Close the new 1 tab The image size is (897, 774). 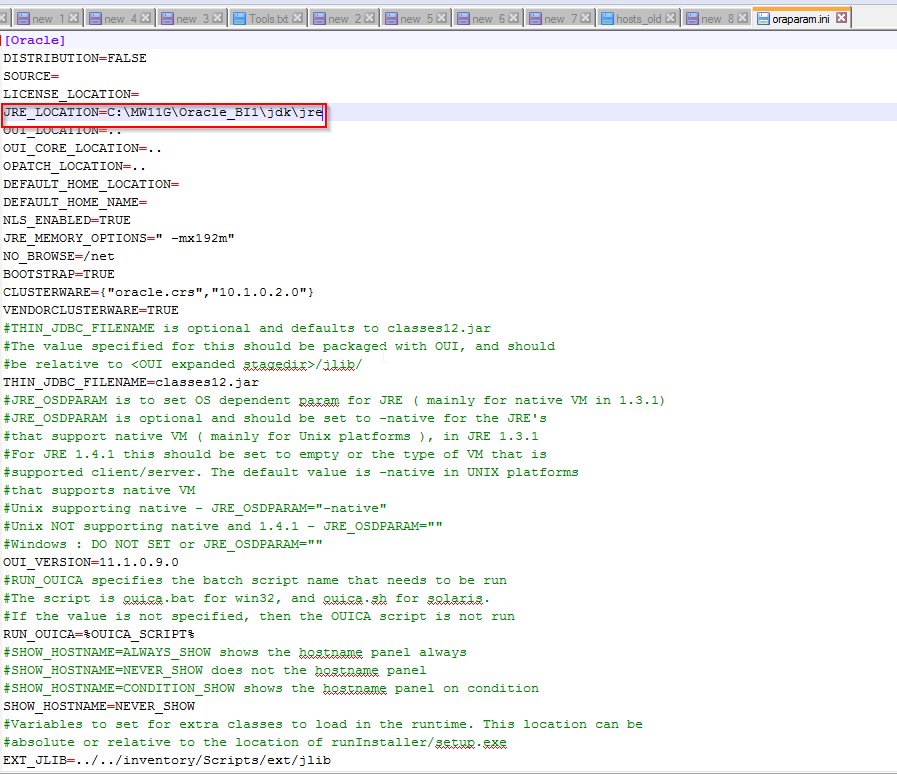tap(73, 18)
